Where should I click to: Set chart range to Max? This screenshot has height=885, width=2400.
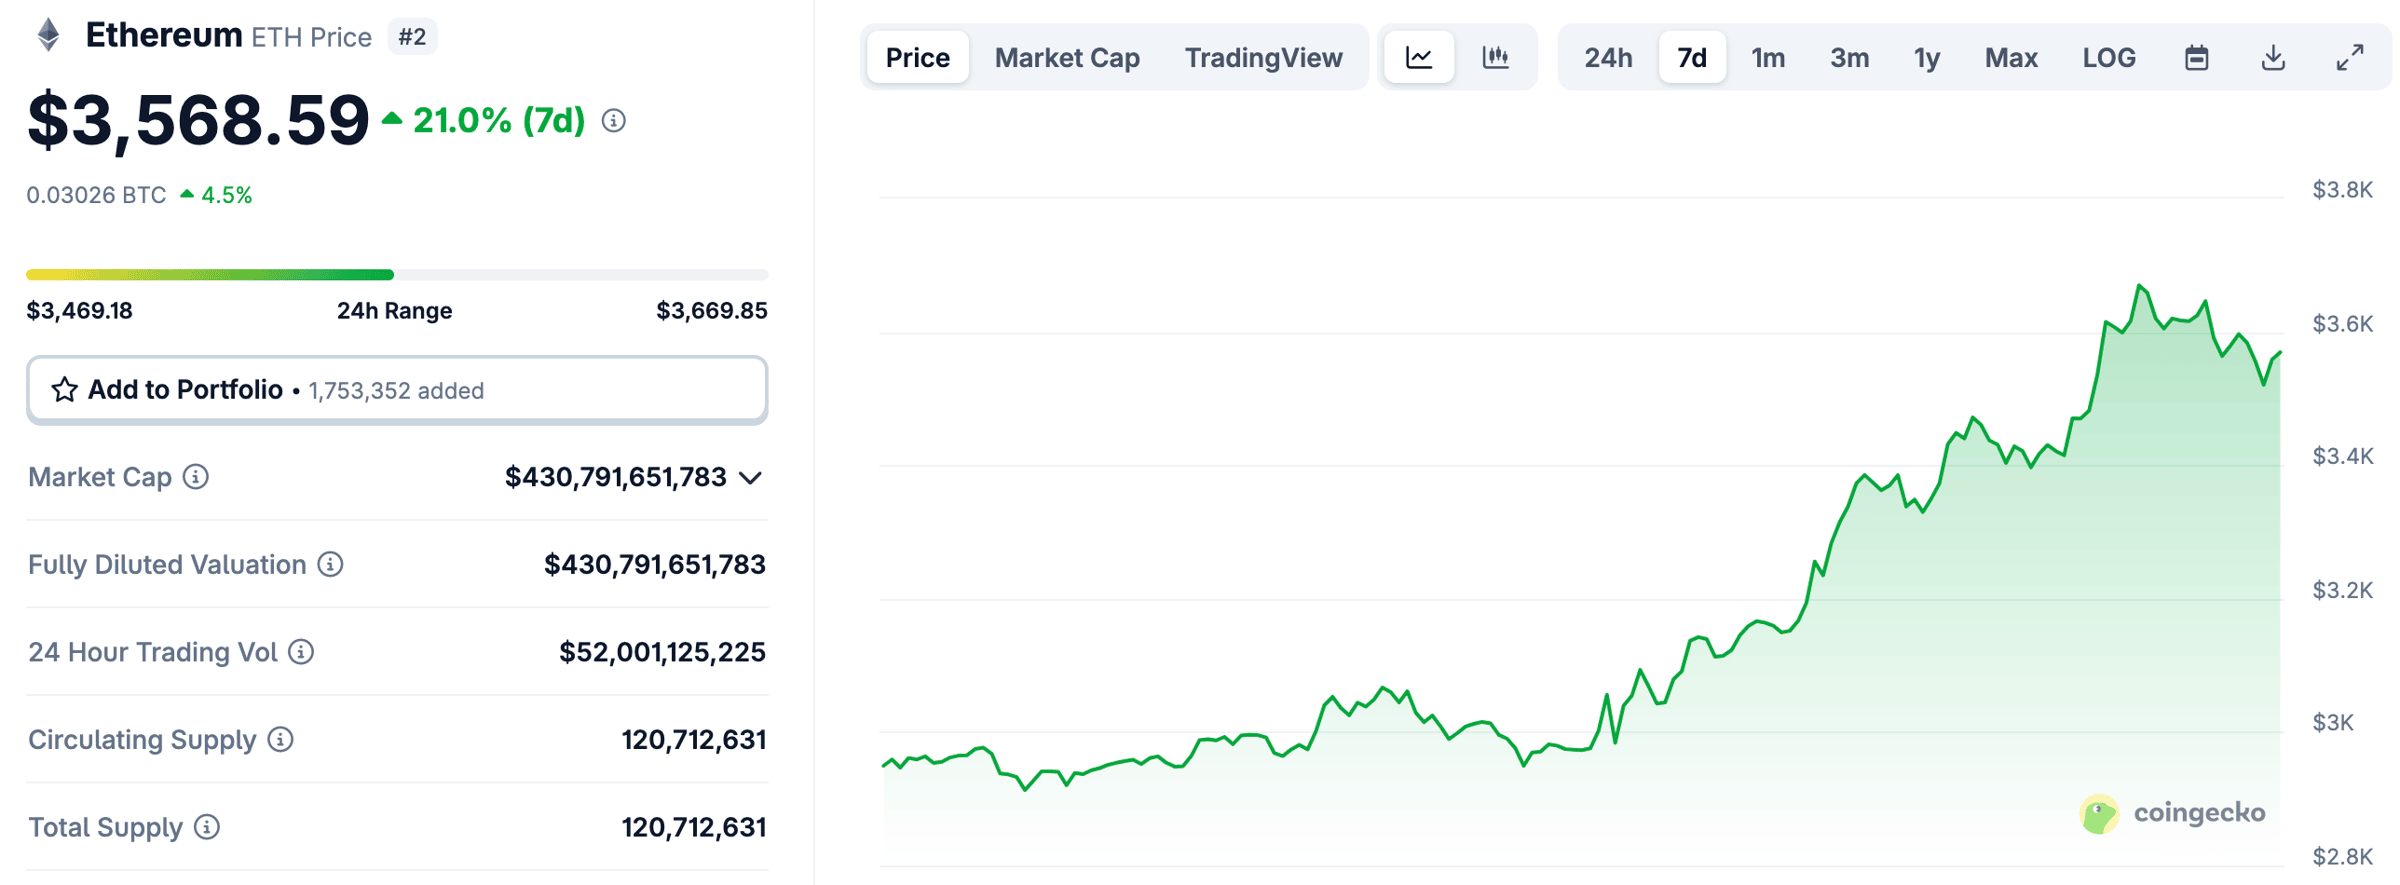[x=2011, y=58]
